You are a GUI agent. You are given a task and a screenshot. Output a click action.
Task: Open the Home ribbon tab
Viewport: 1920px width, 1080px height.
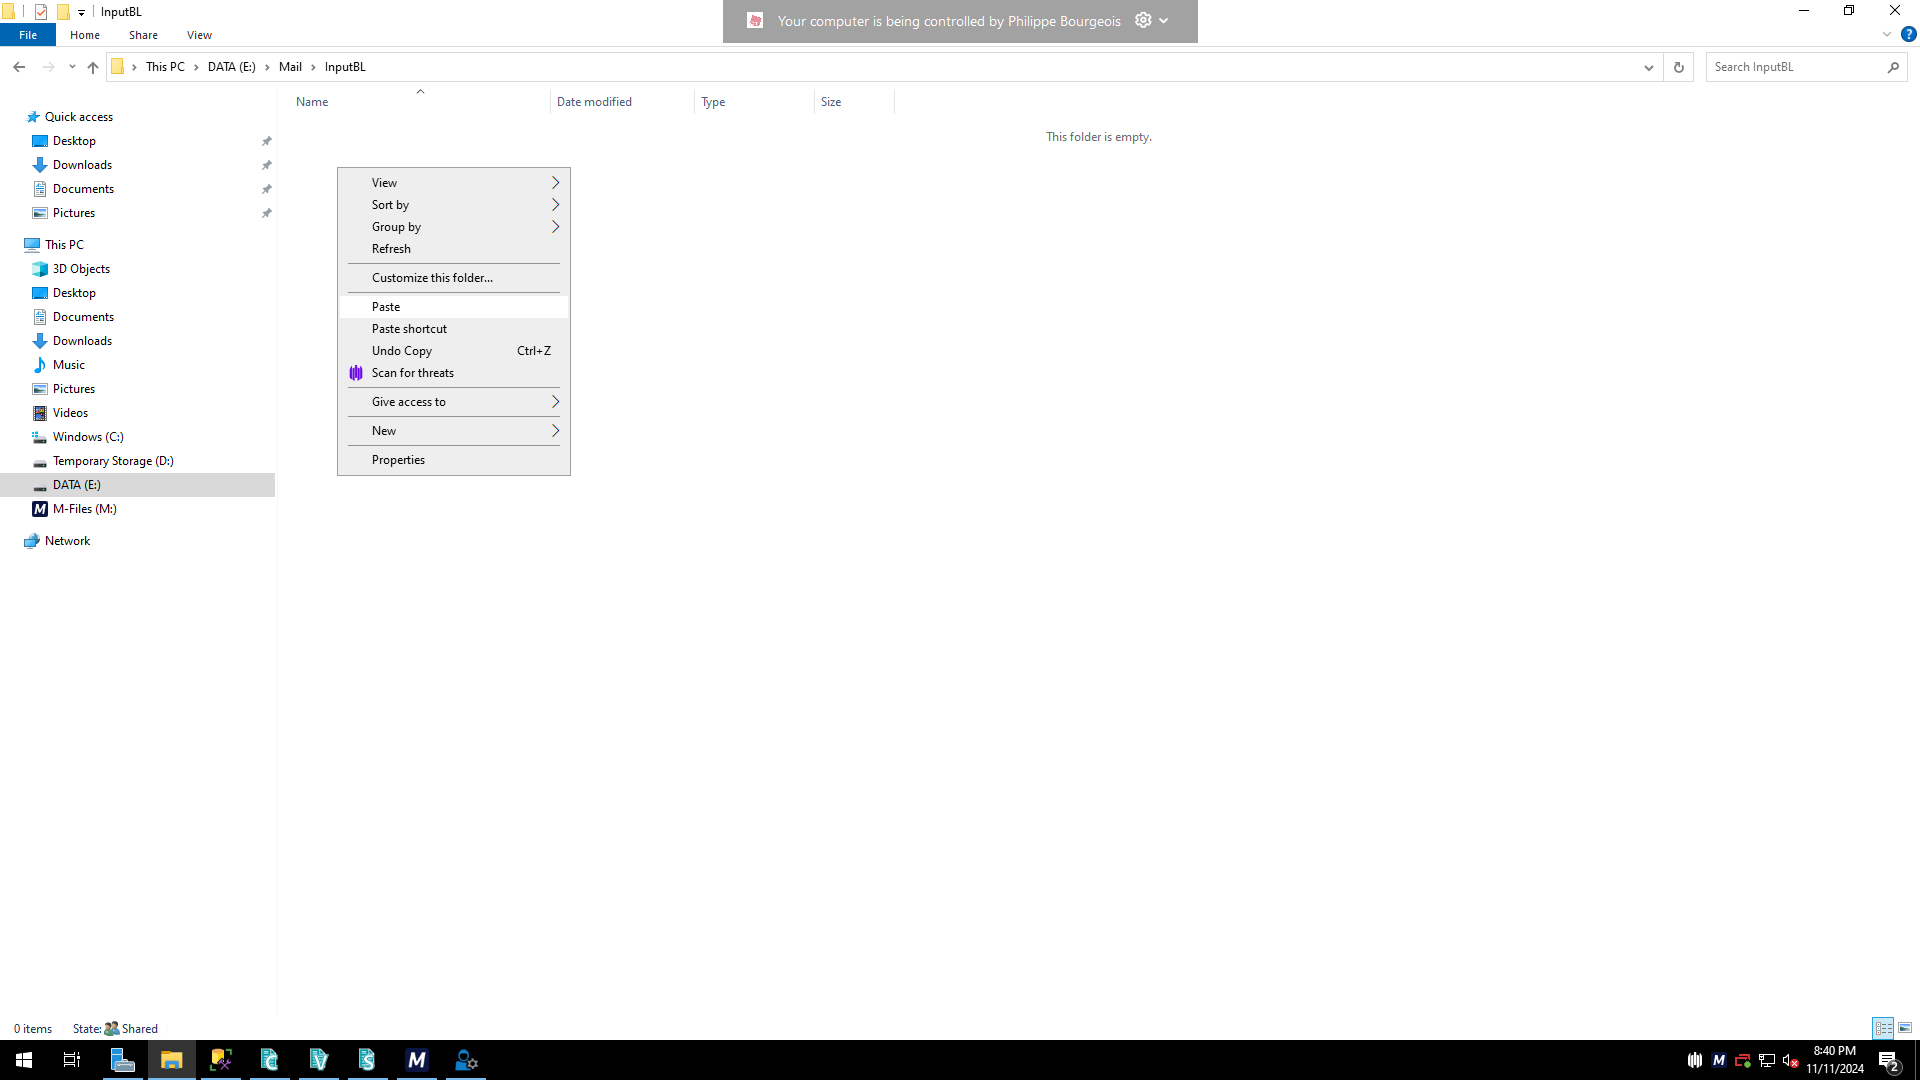(85, 35)
